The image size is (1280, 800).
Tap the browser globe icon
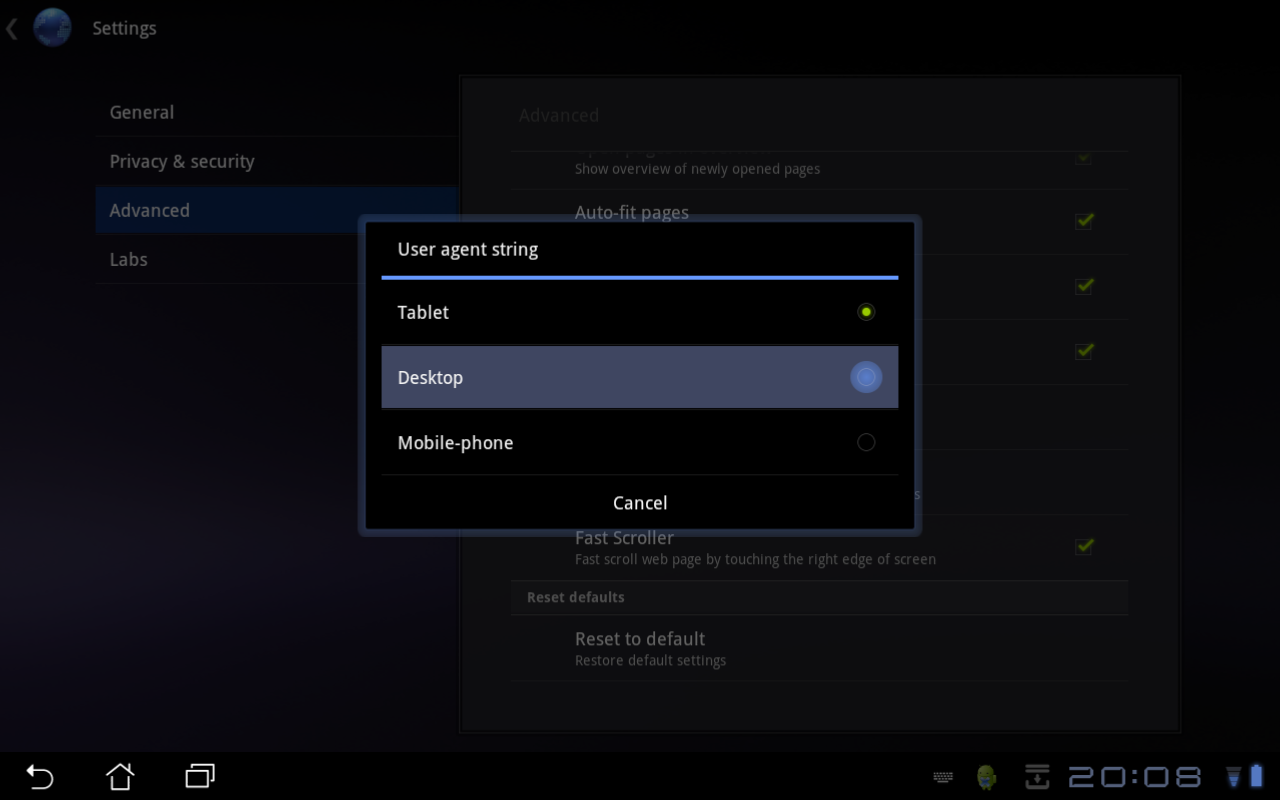pos(52,28)
